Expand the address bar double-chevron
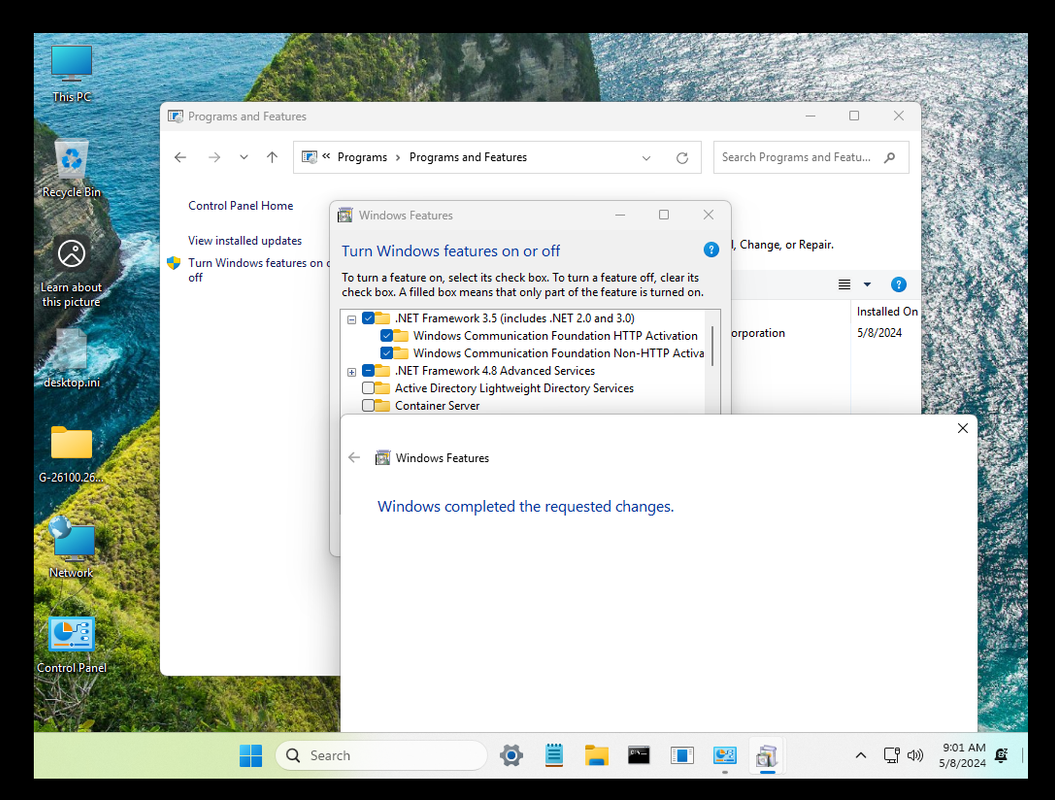 (x=326, y=156)
